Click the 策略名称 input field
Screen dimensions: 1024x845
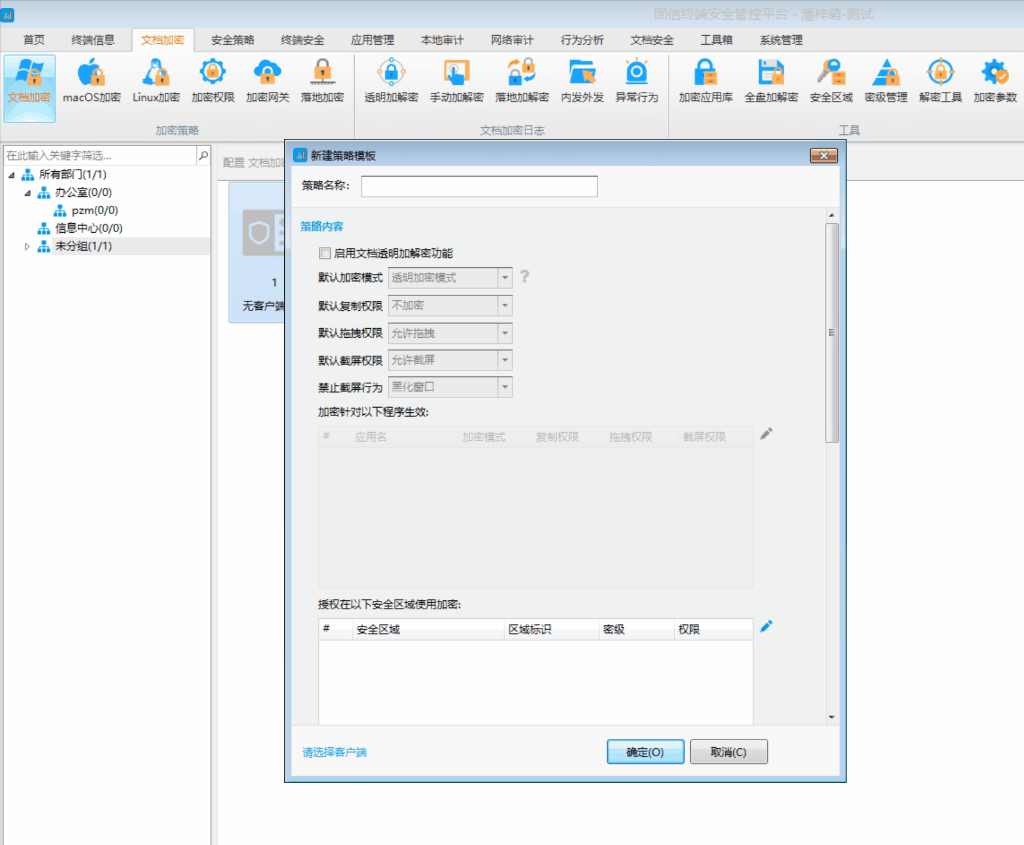pos(479,187)
